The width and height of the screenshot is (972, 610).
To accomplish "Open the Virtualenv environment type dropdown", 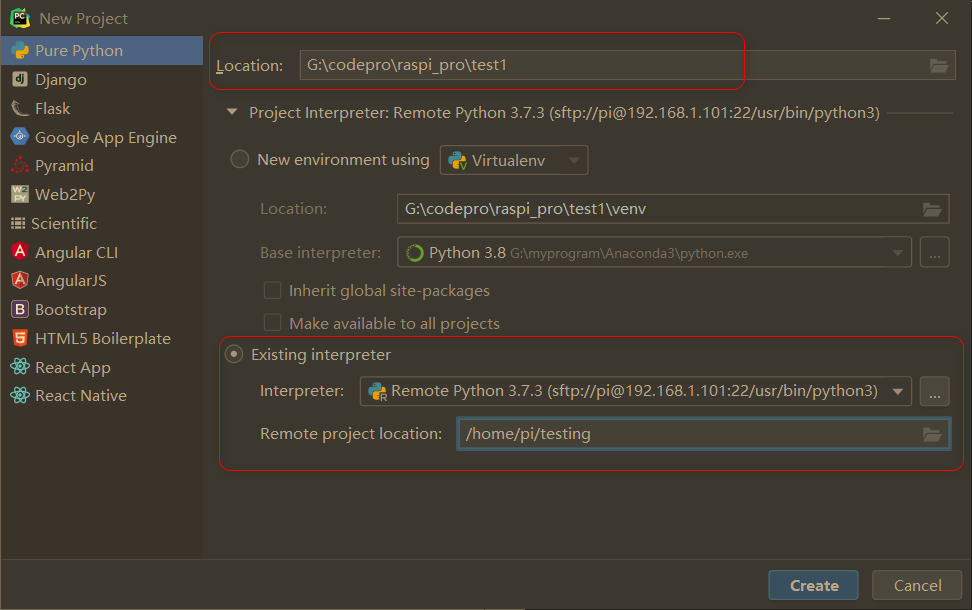I will click(x=571, y=159).
